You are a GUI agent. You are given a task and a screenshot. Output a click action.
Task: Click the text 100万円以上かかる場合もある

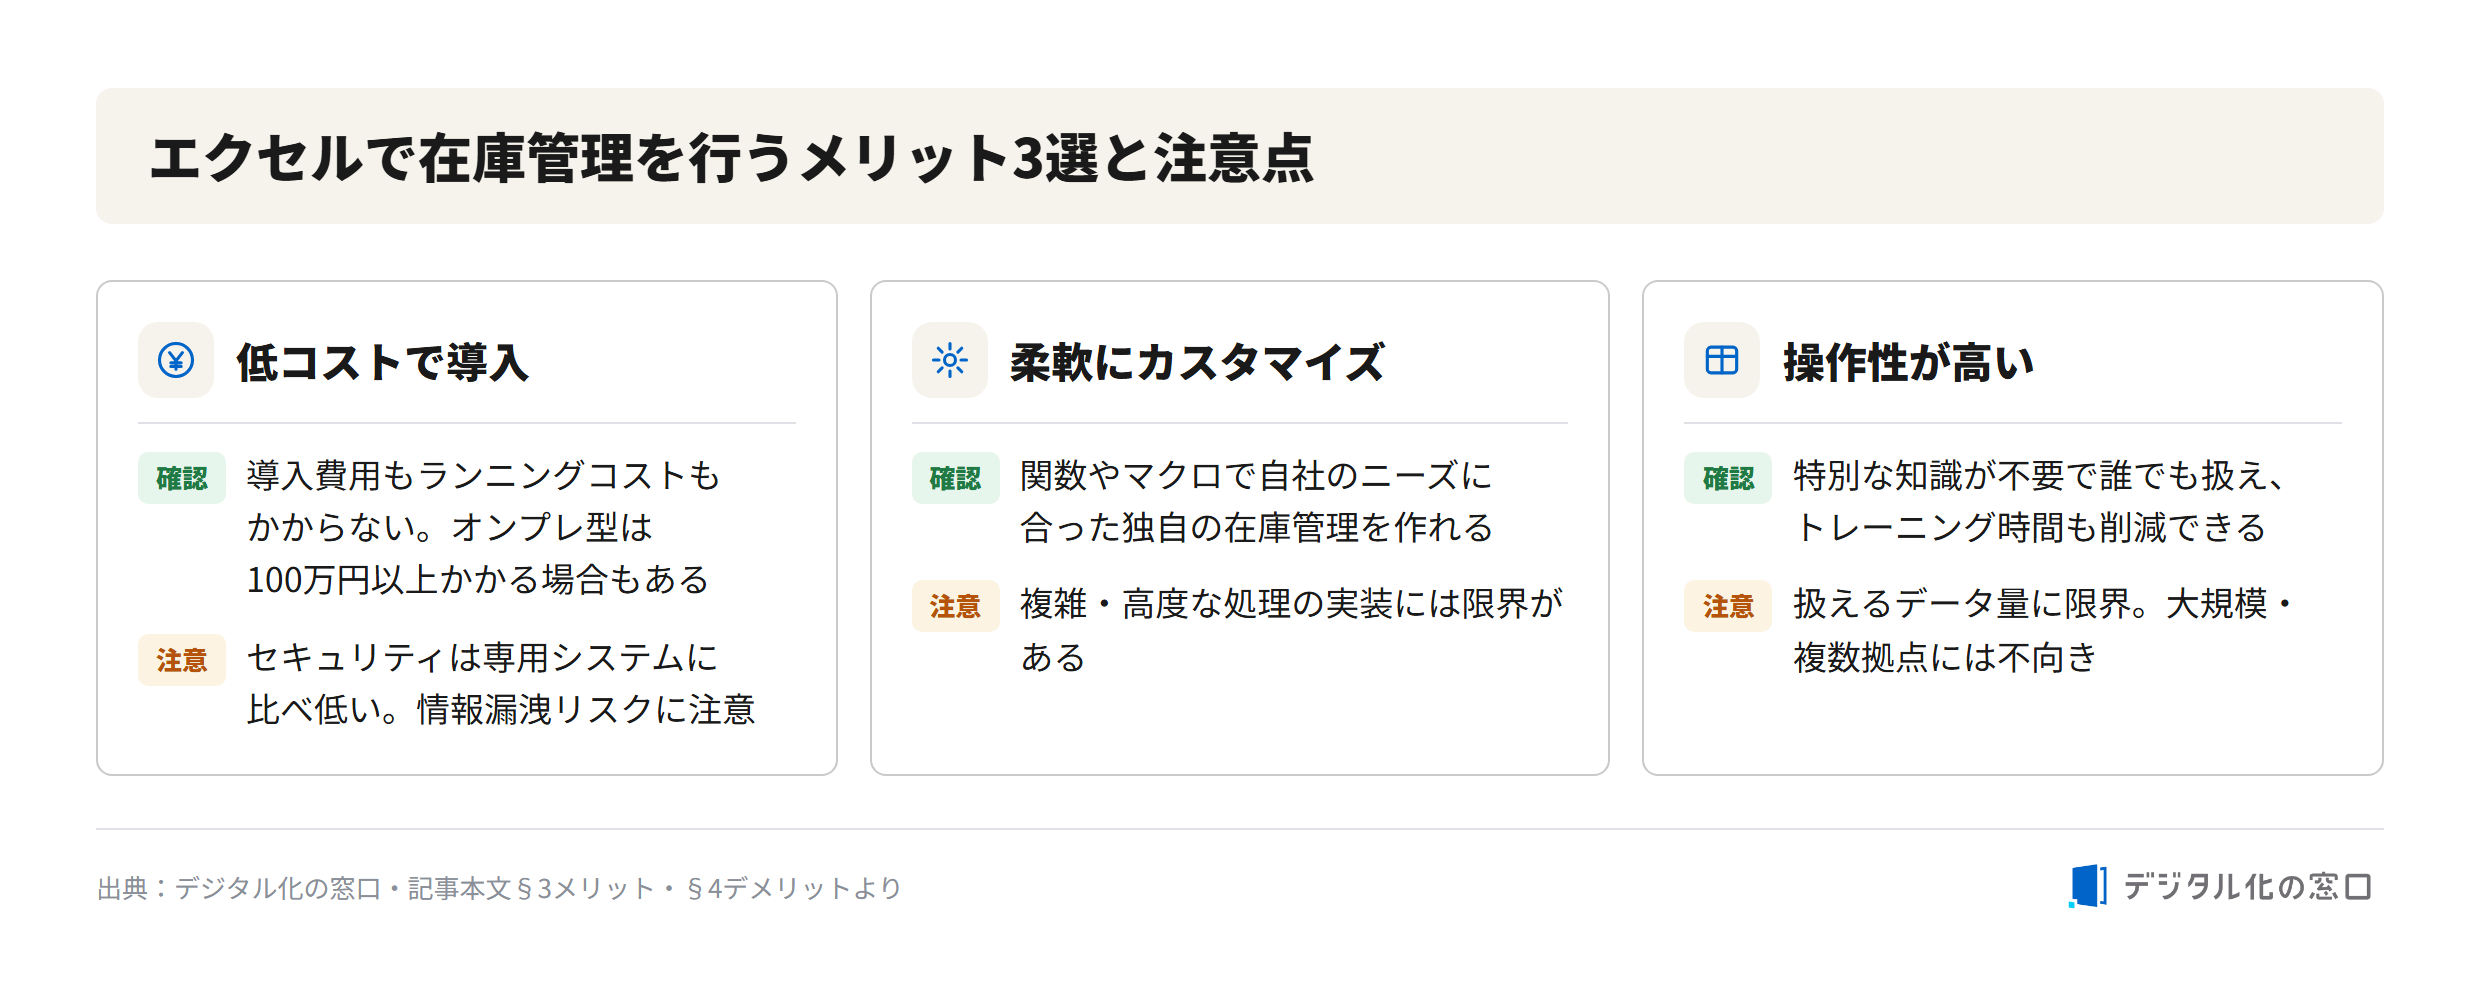[478, 580]
